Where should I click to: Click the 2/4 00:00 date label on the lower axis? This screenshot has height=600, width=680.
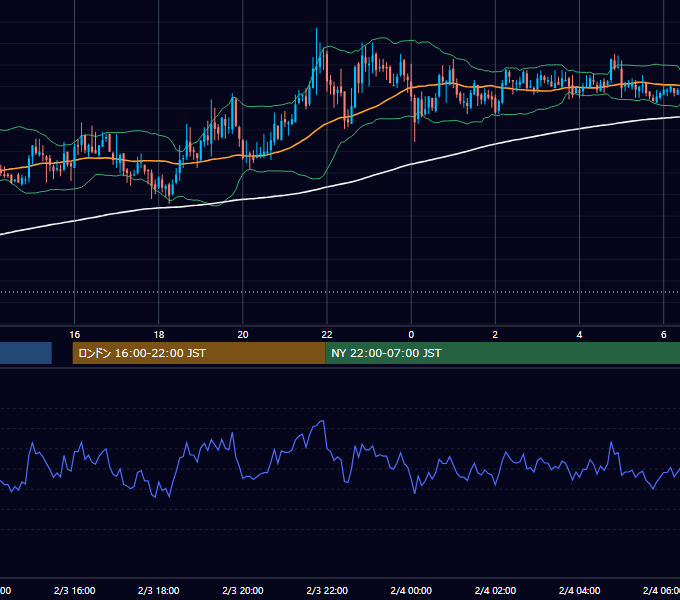point(411,590)
